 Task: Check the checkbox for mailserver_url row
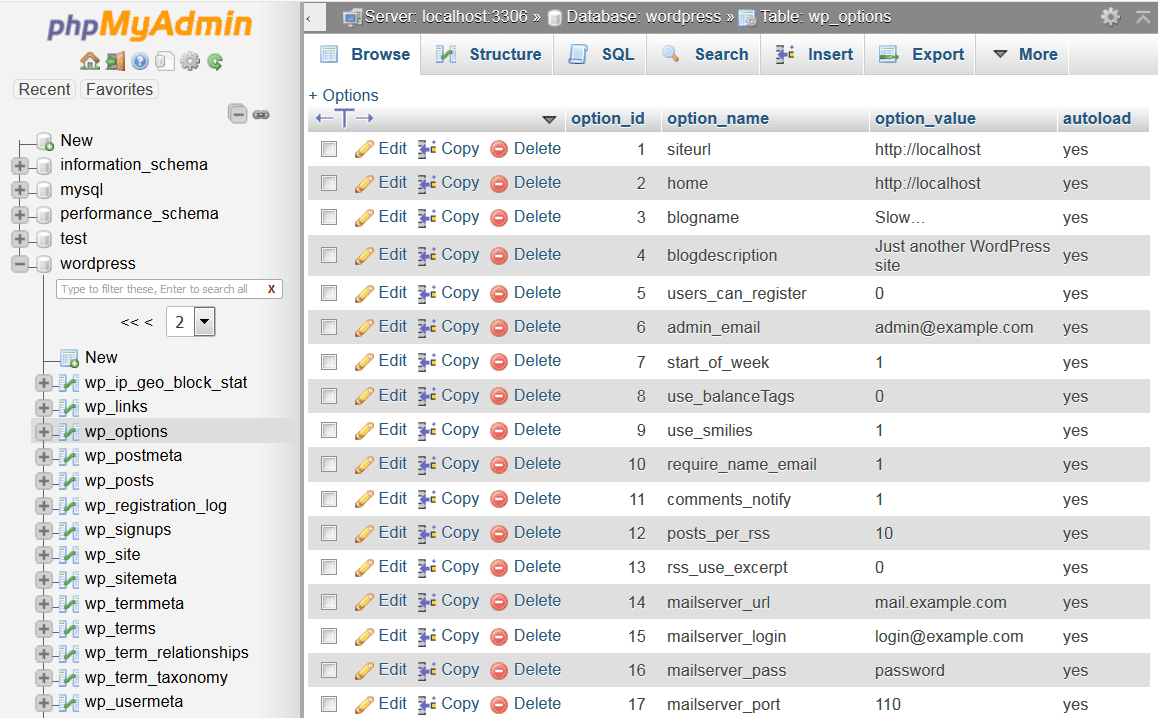tap(329, 601)
